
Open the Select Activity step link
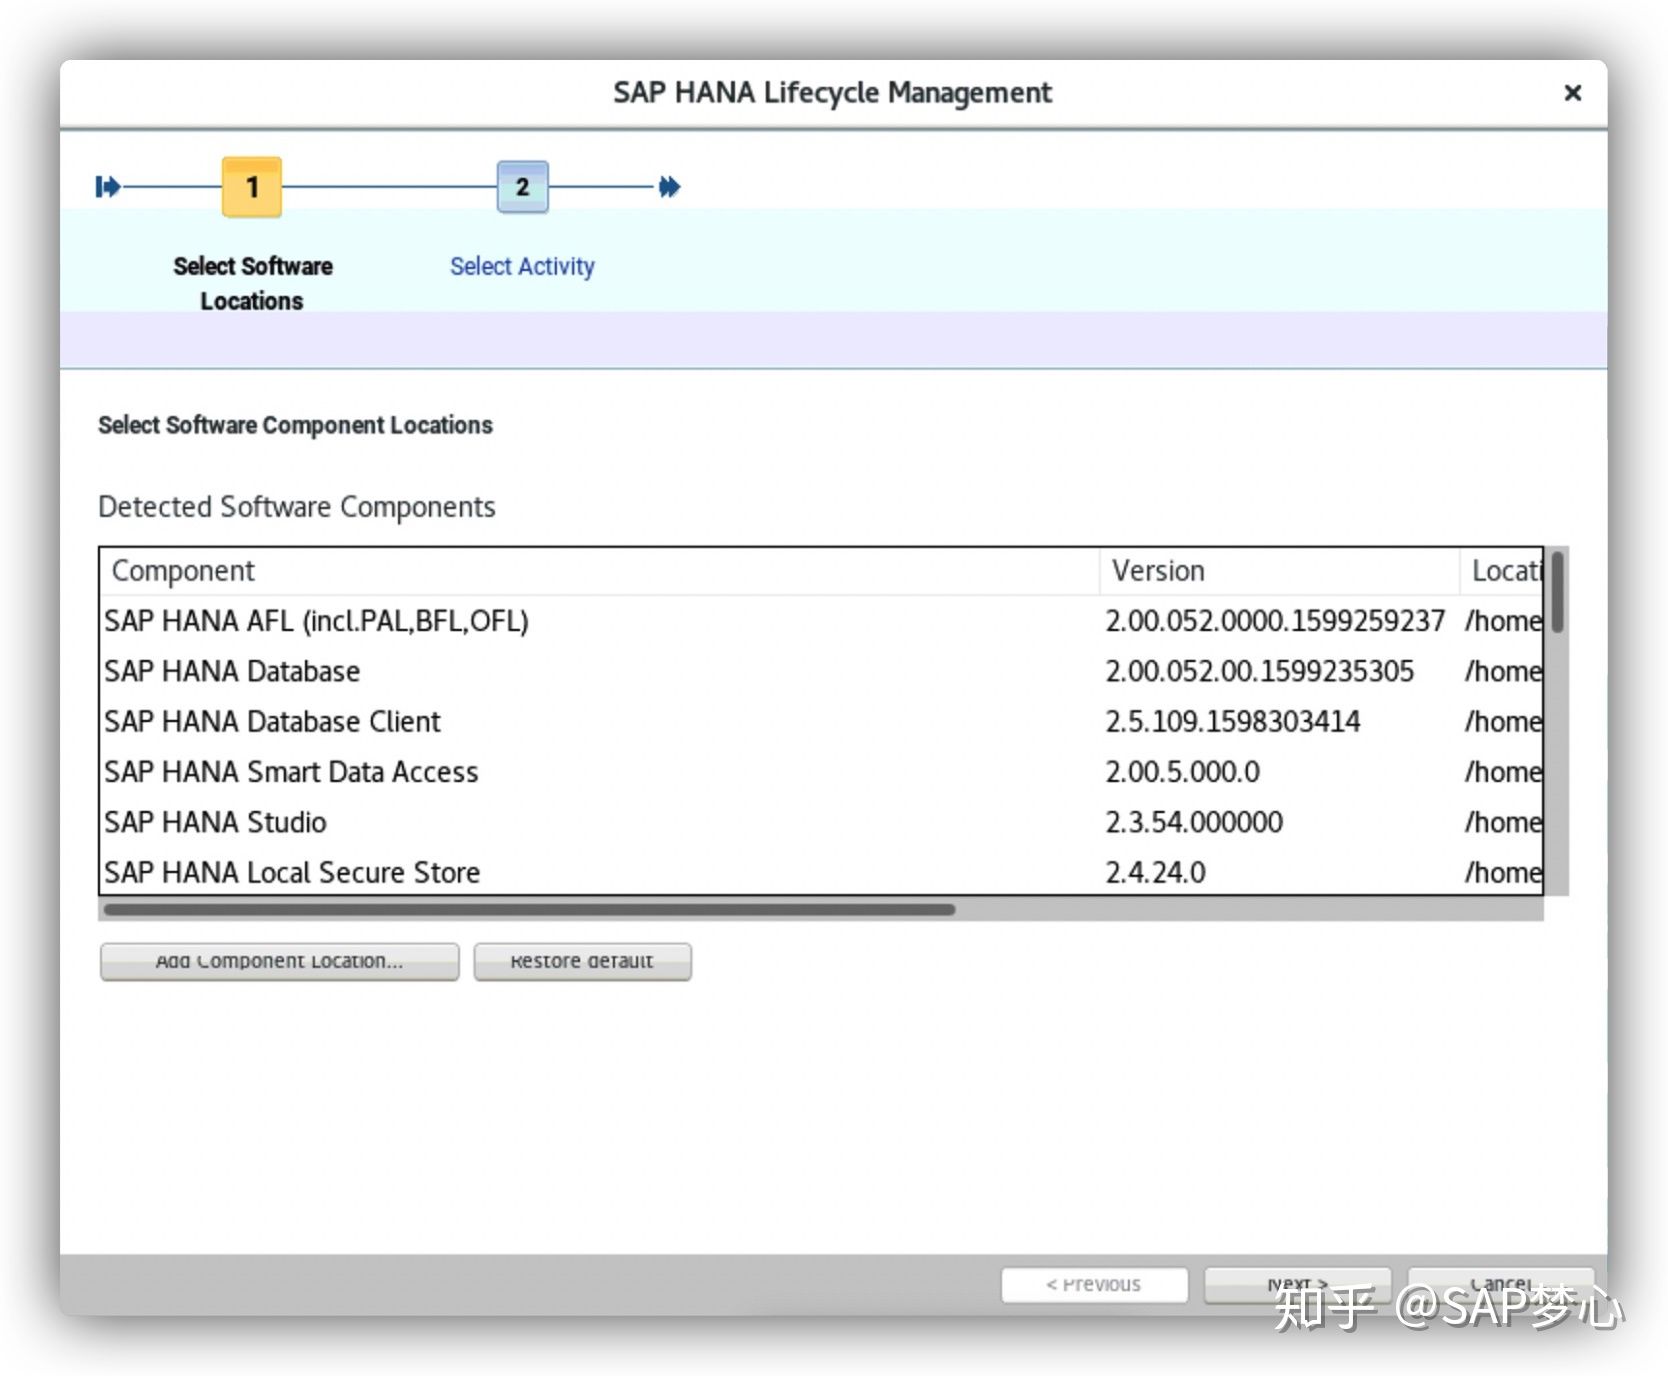[522, 266]
